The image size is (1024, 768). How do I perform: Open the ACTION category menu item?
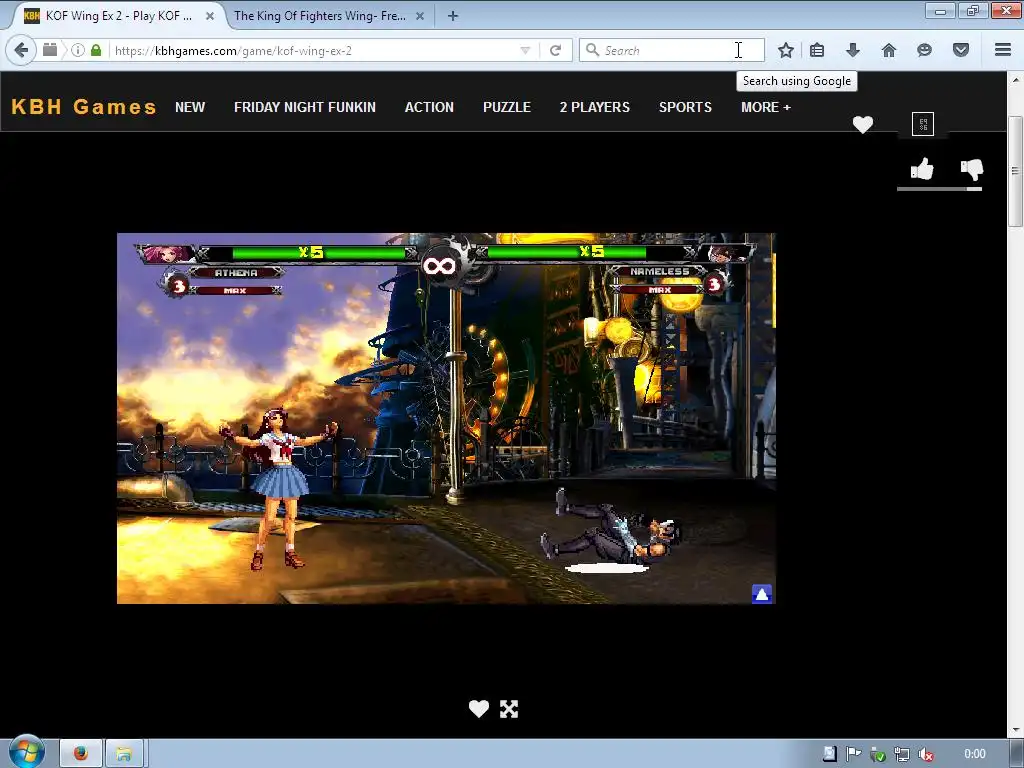[429, 107]
